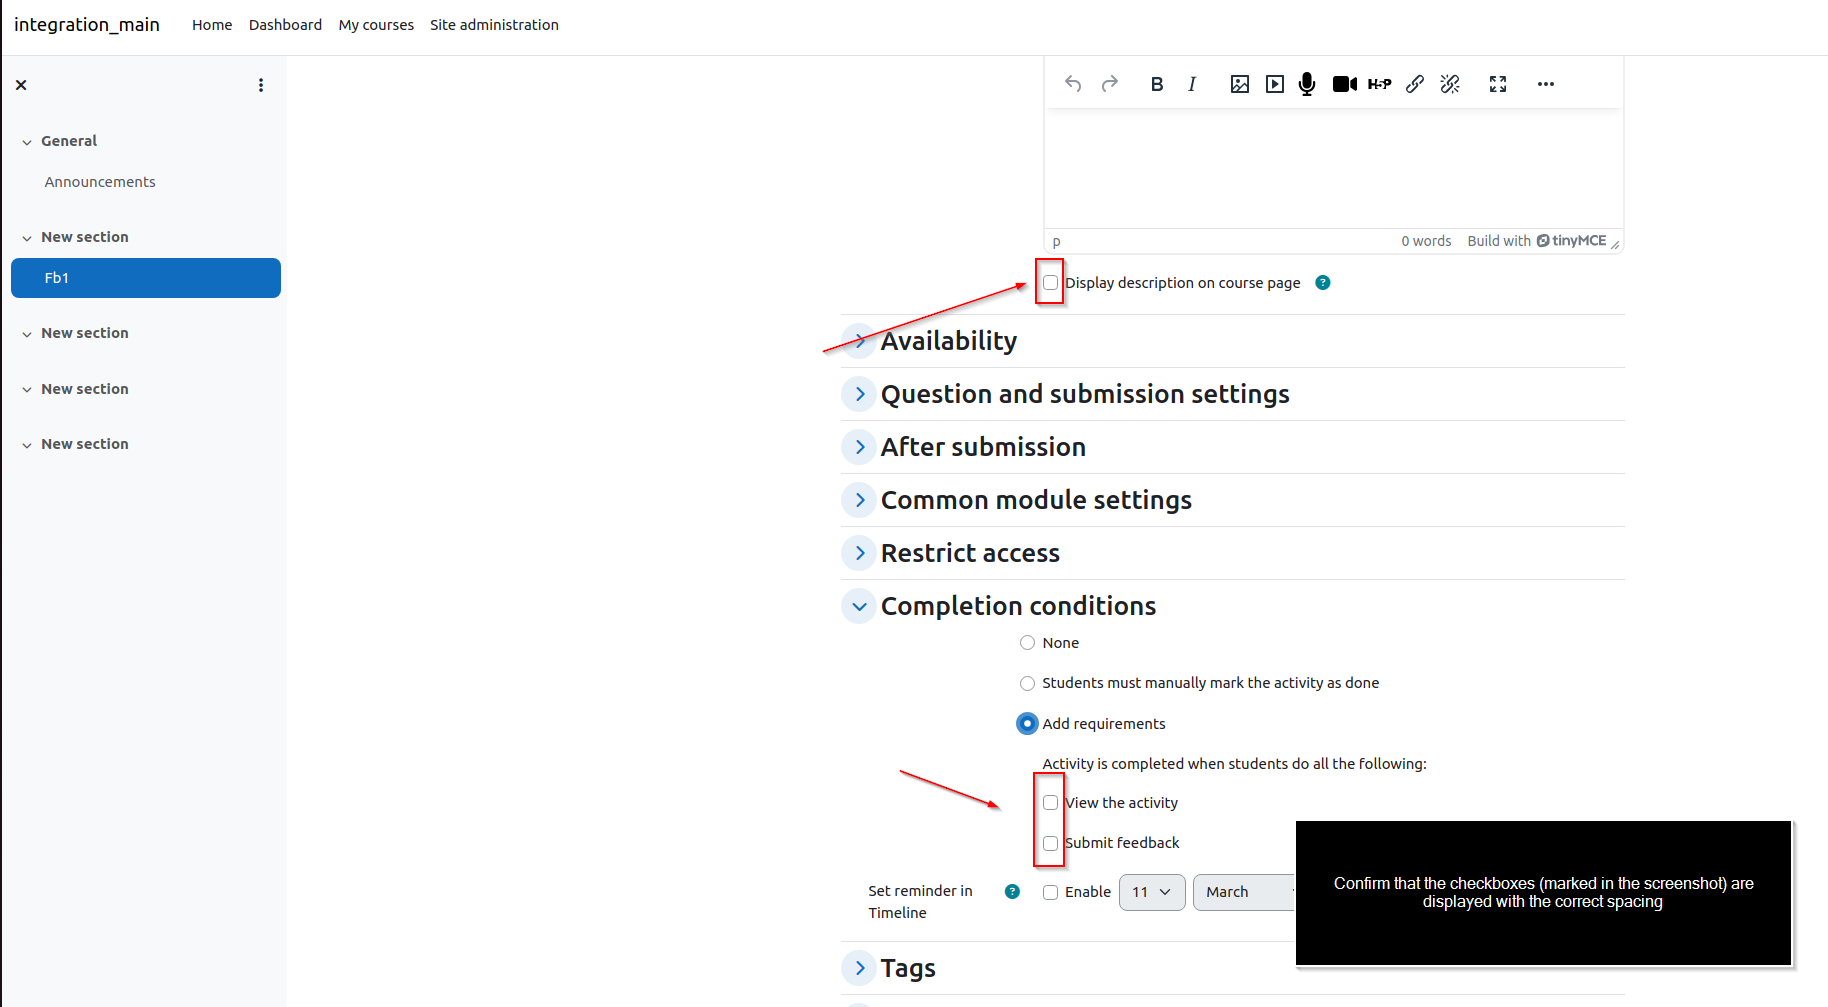This screenshot has width=1828, height=1007.
Task: Configure H5P content icon
Action: click(x=1380, y=84)
